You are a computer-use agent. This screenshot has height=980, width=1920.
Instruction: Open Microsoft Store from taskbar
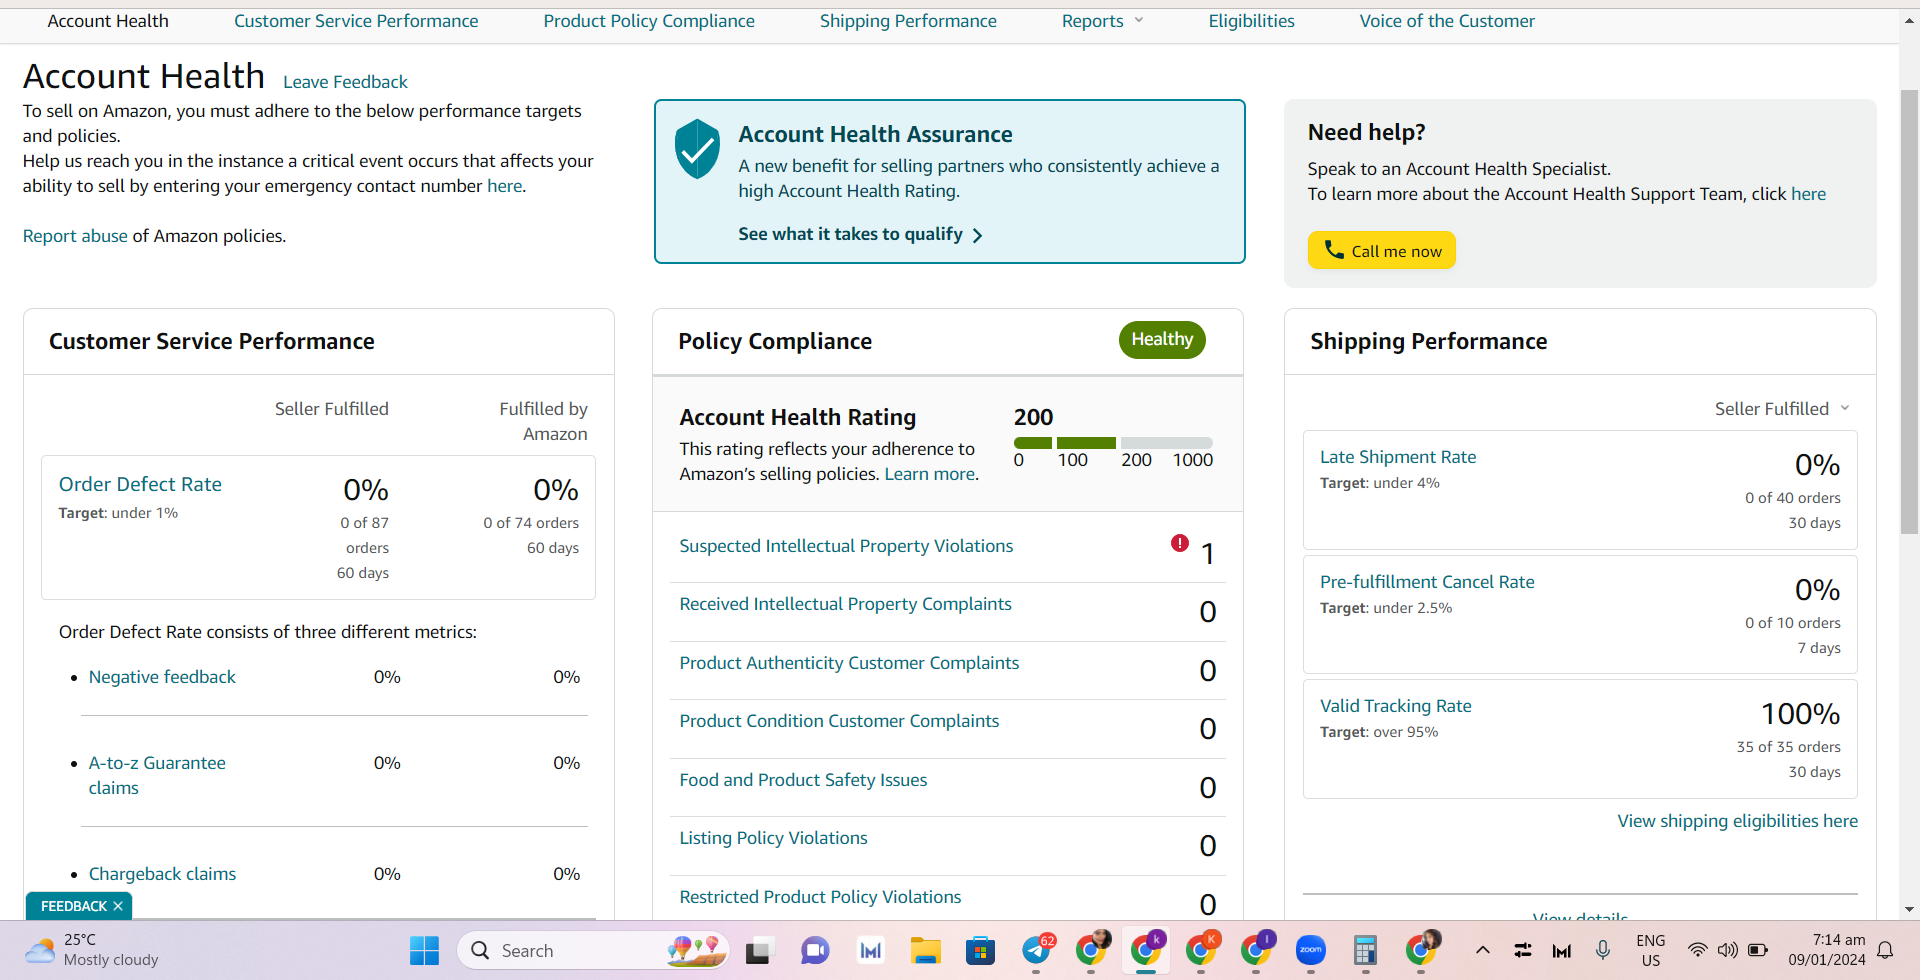click(980, 951)
